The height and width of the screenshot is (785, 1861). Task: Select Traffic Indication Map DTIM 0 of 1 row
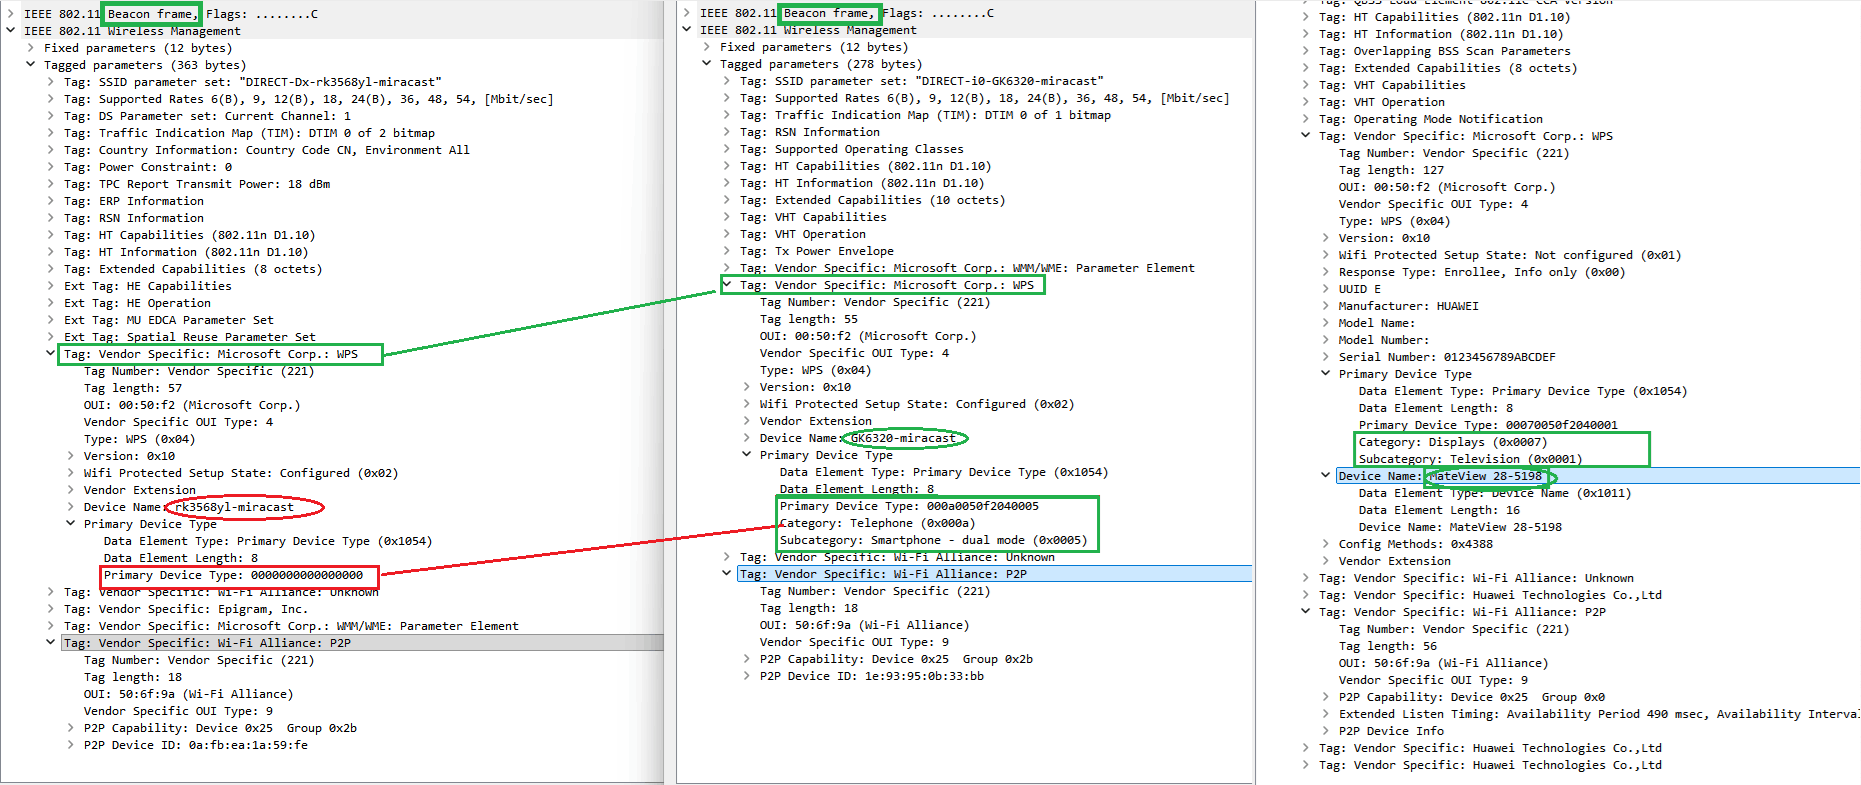[926, 115]
